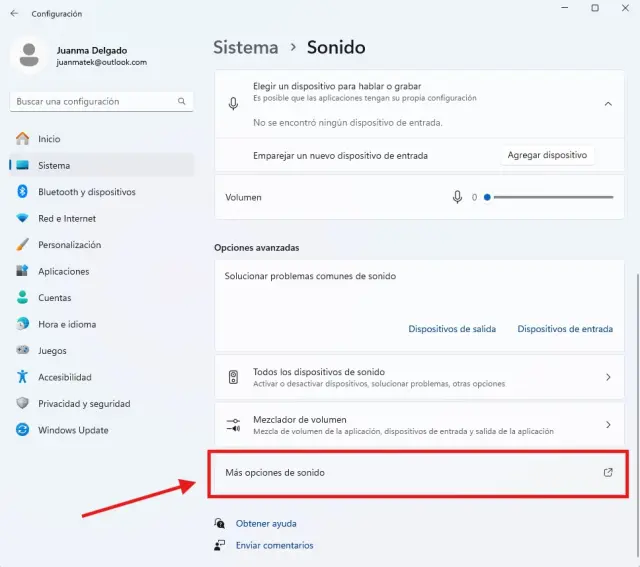Click the back arrow in Configuración
The width and height of the screenshot is (640, 567).
(14, 14)
